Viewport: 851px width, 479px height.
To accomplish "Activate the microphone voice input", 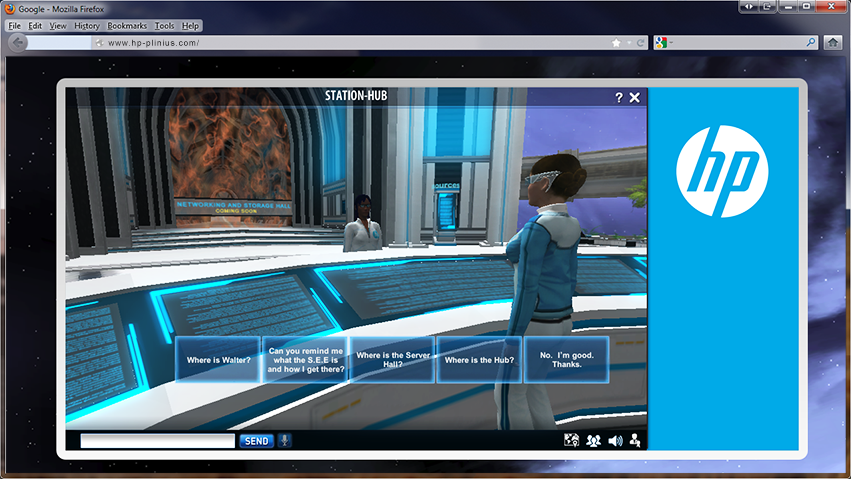I will tap(284, 440).
